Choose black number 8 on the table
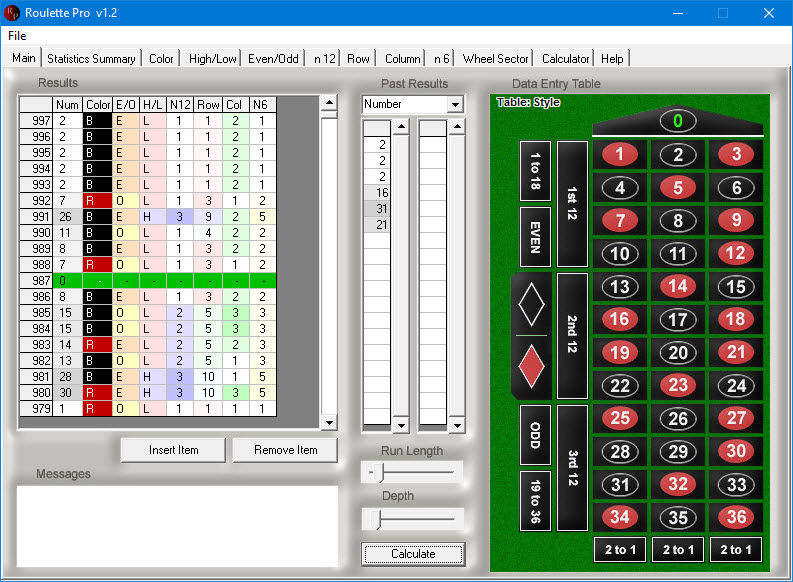 pos(678,220)
